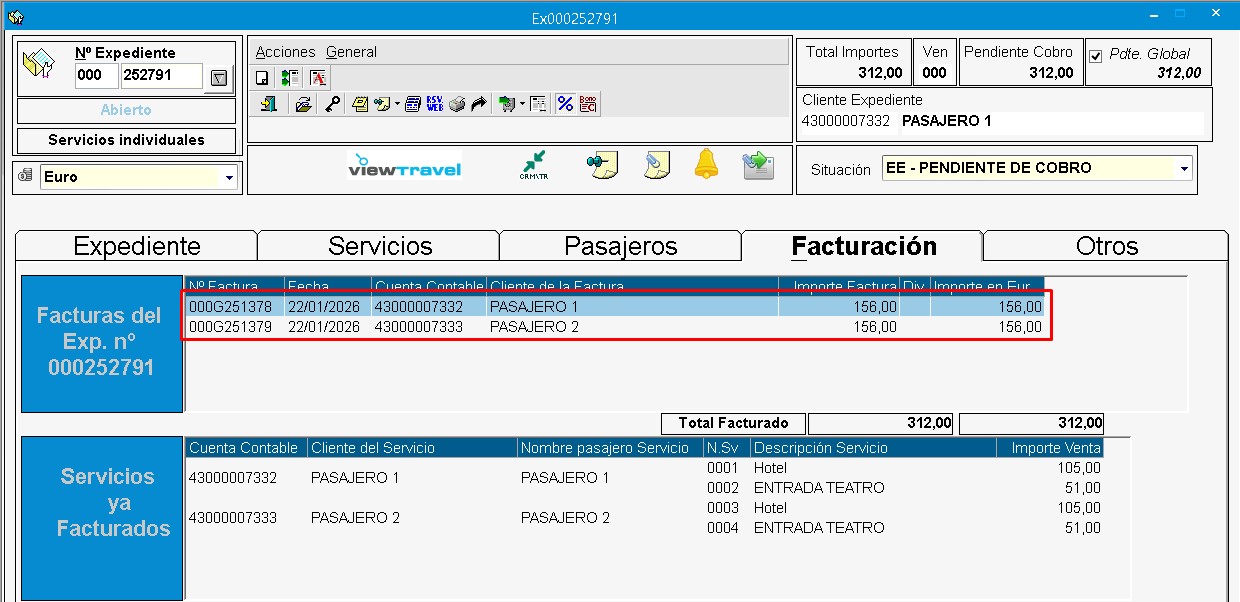Click the exit door icon in the toolbar
The width and height of the screenshot is (1240, 602).
point(268,104)
